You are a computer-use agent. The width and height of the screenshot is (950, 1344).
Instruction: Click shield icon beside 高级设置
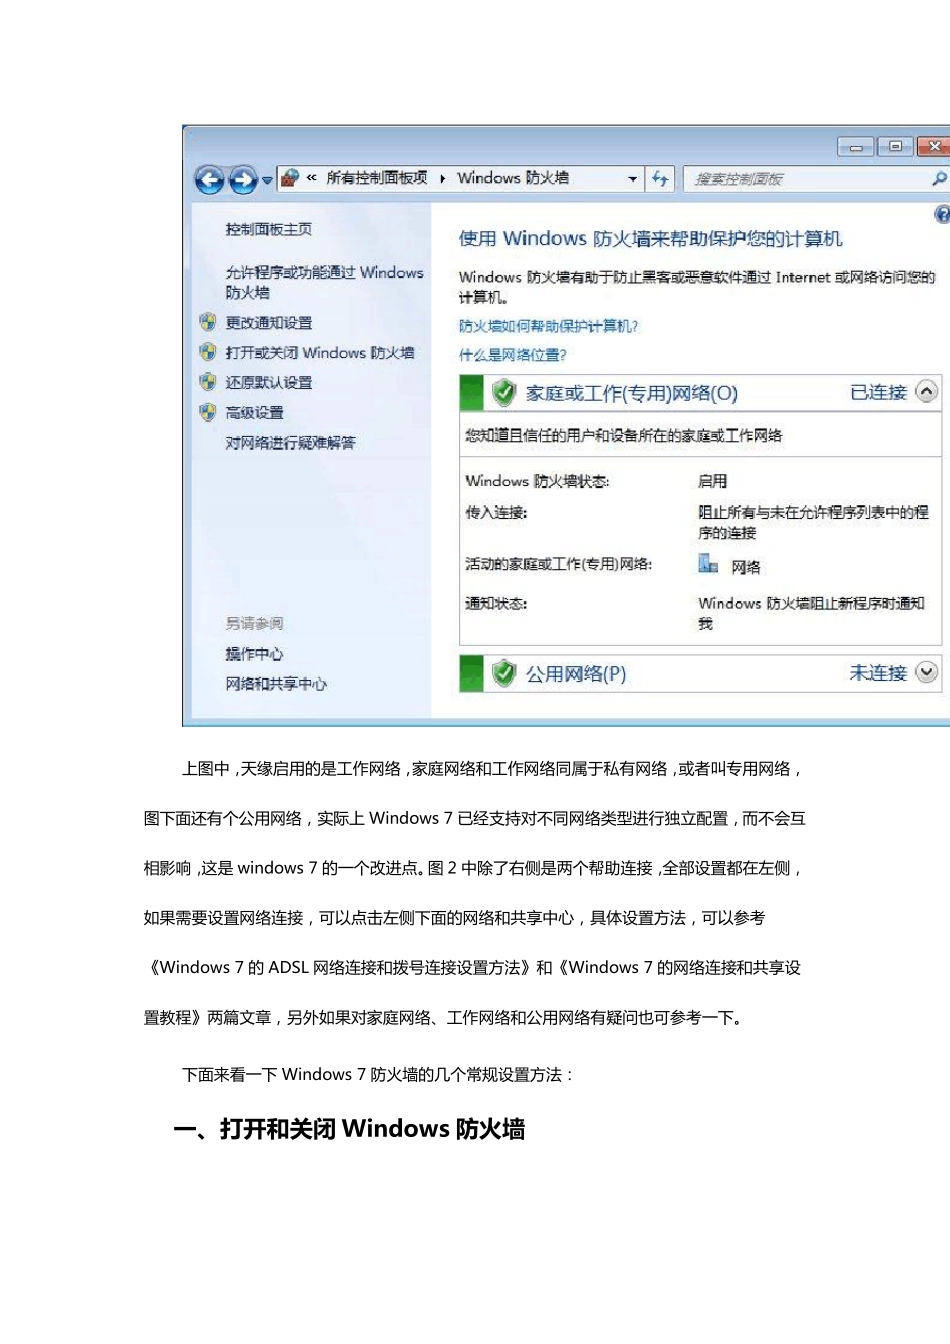pos(207,412)
